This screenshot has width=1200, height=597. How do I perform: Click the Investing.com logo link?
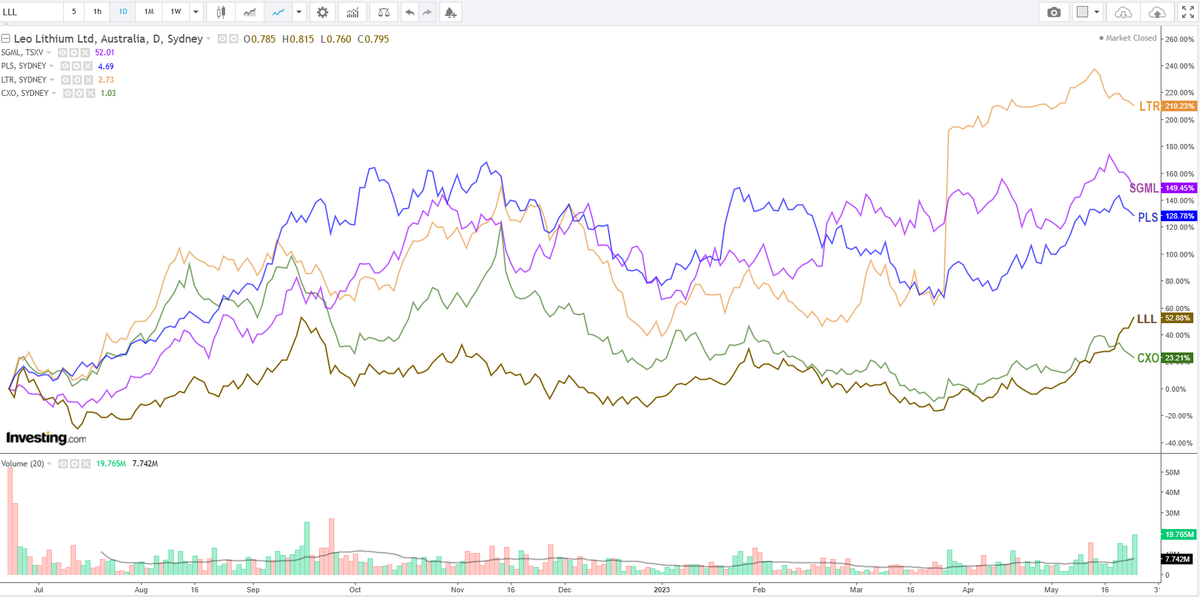[x=46, y=438]
